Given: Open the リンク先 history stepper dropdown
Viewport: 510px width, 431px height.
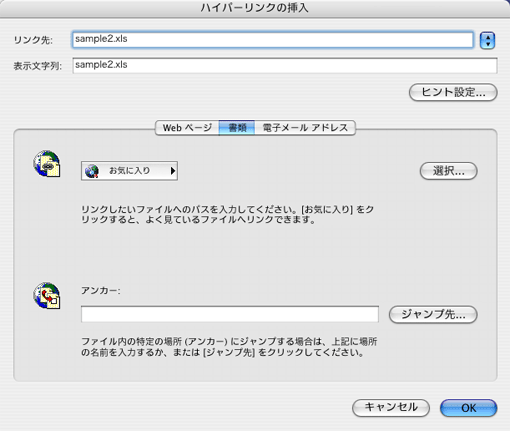Looking at the screenshot, I should click(x=487, y=41).
